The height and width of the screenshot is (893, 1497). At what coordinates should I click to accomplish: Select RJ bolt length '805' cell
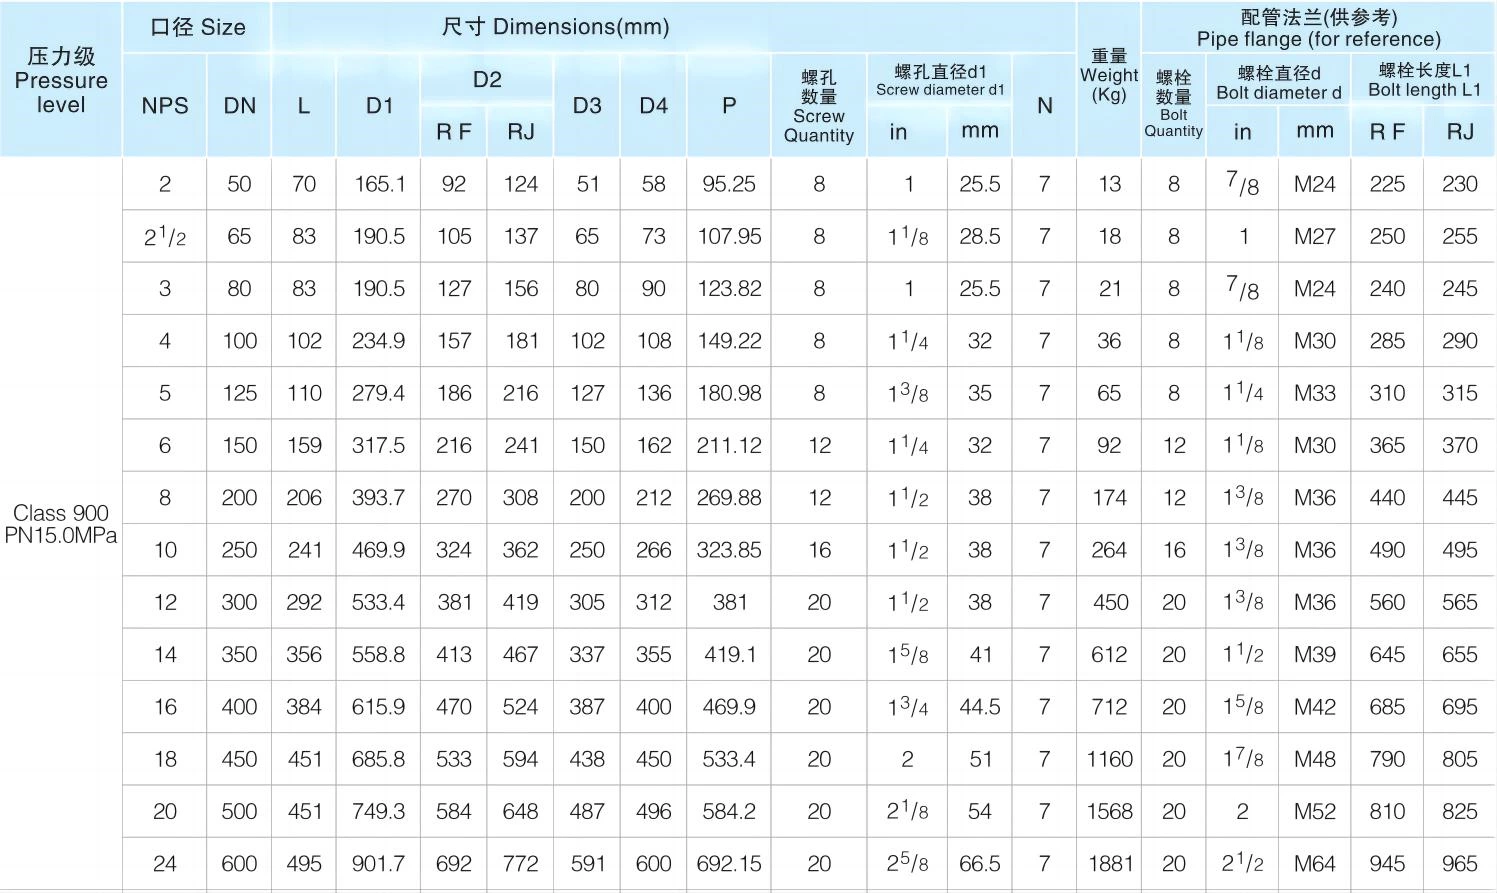1460,759
